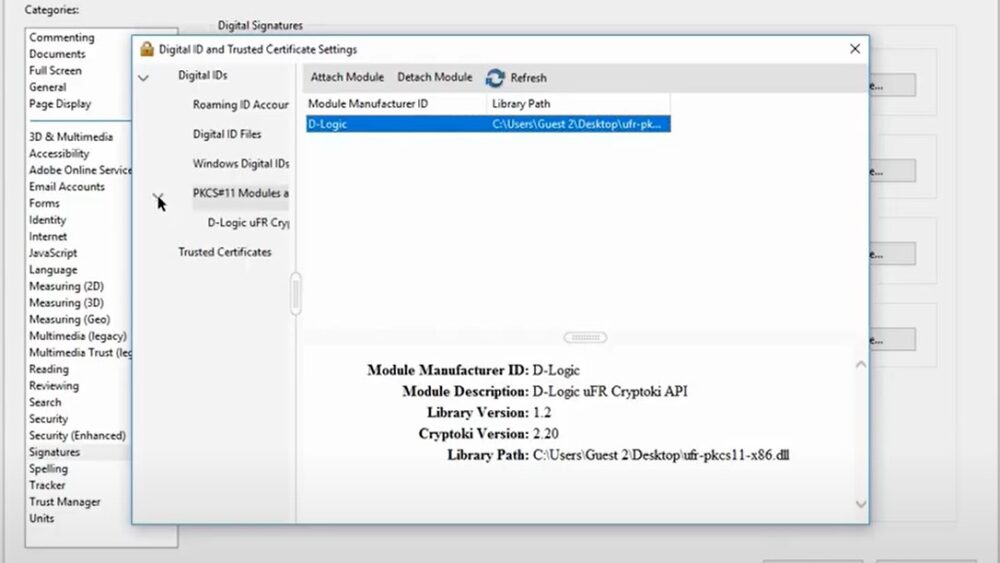Image resolution: width=1000 pixels, height=563 pixels.
Task: Click the horizontal pane splitter handle
Action: point(585,337)
